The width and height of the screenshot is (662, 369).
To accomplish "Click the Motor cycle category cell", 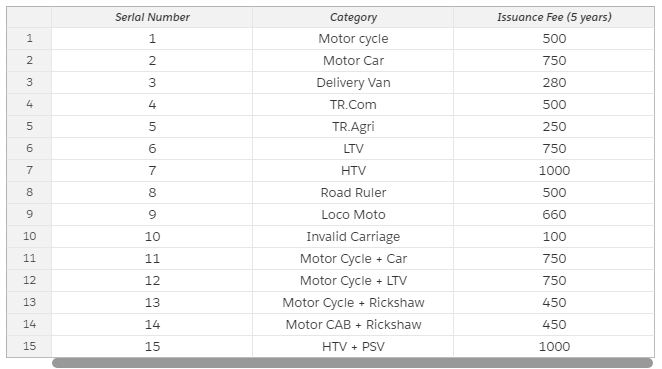I will 353,39.
